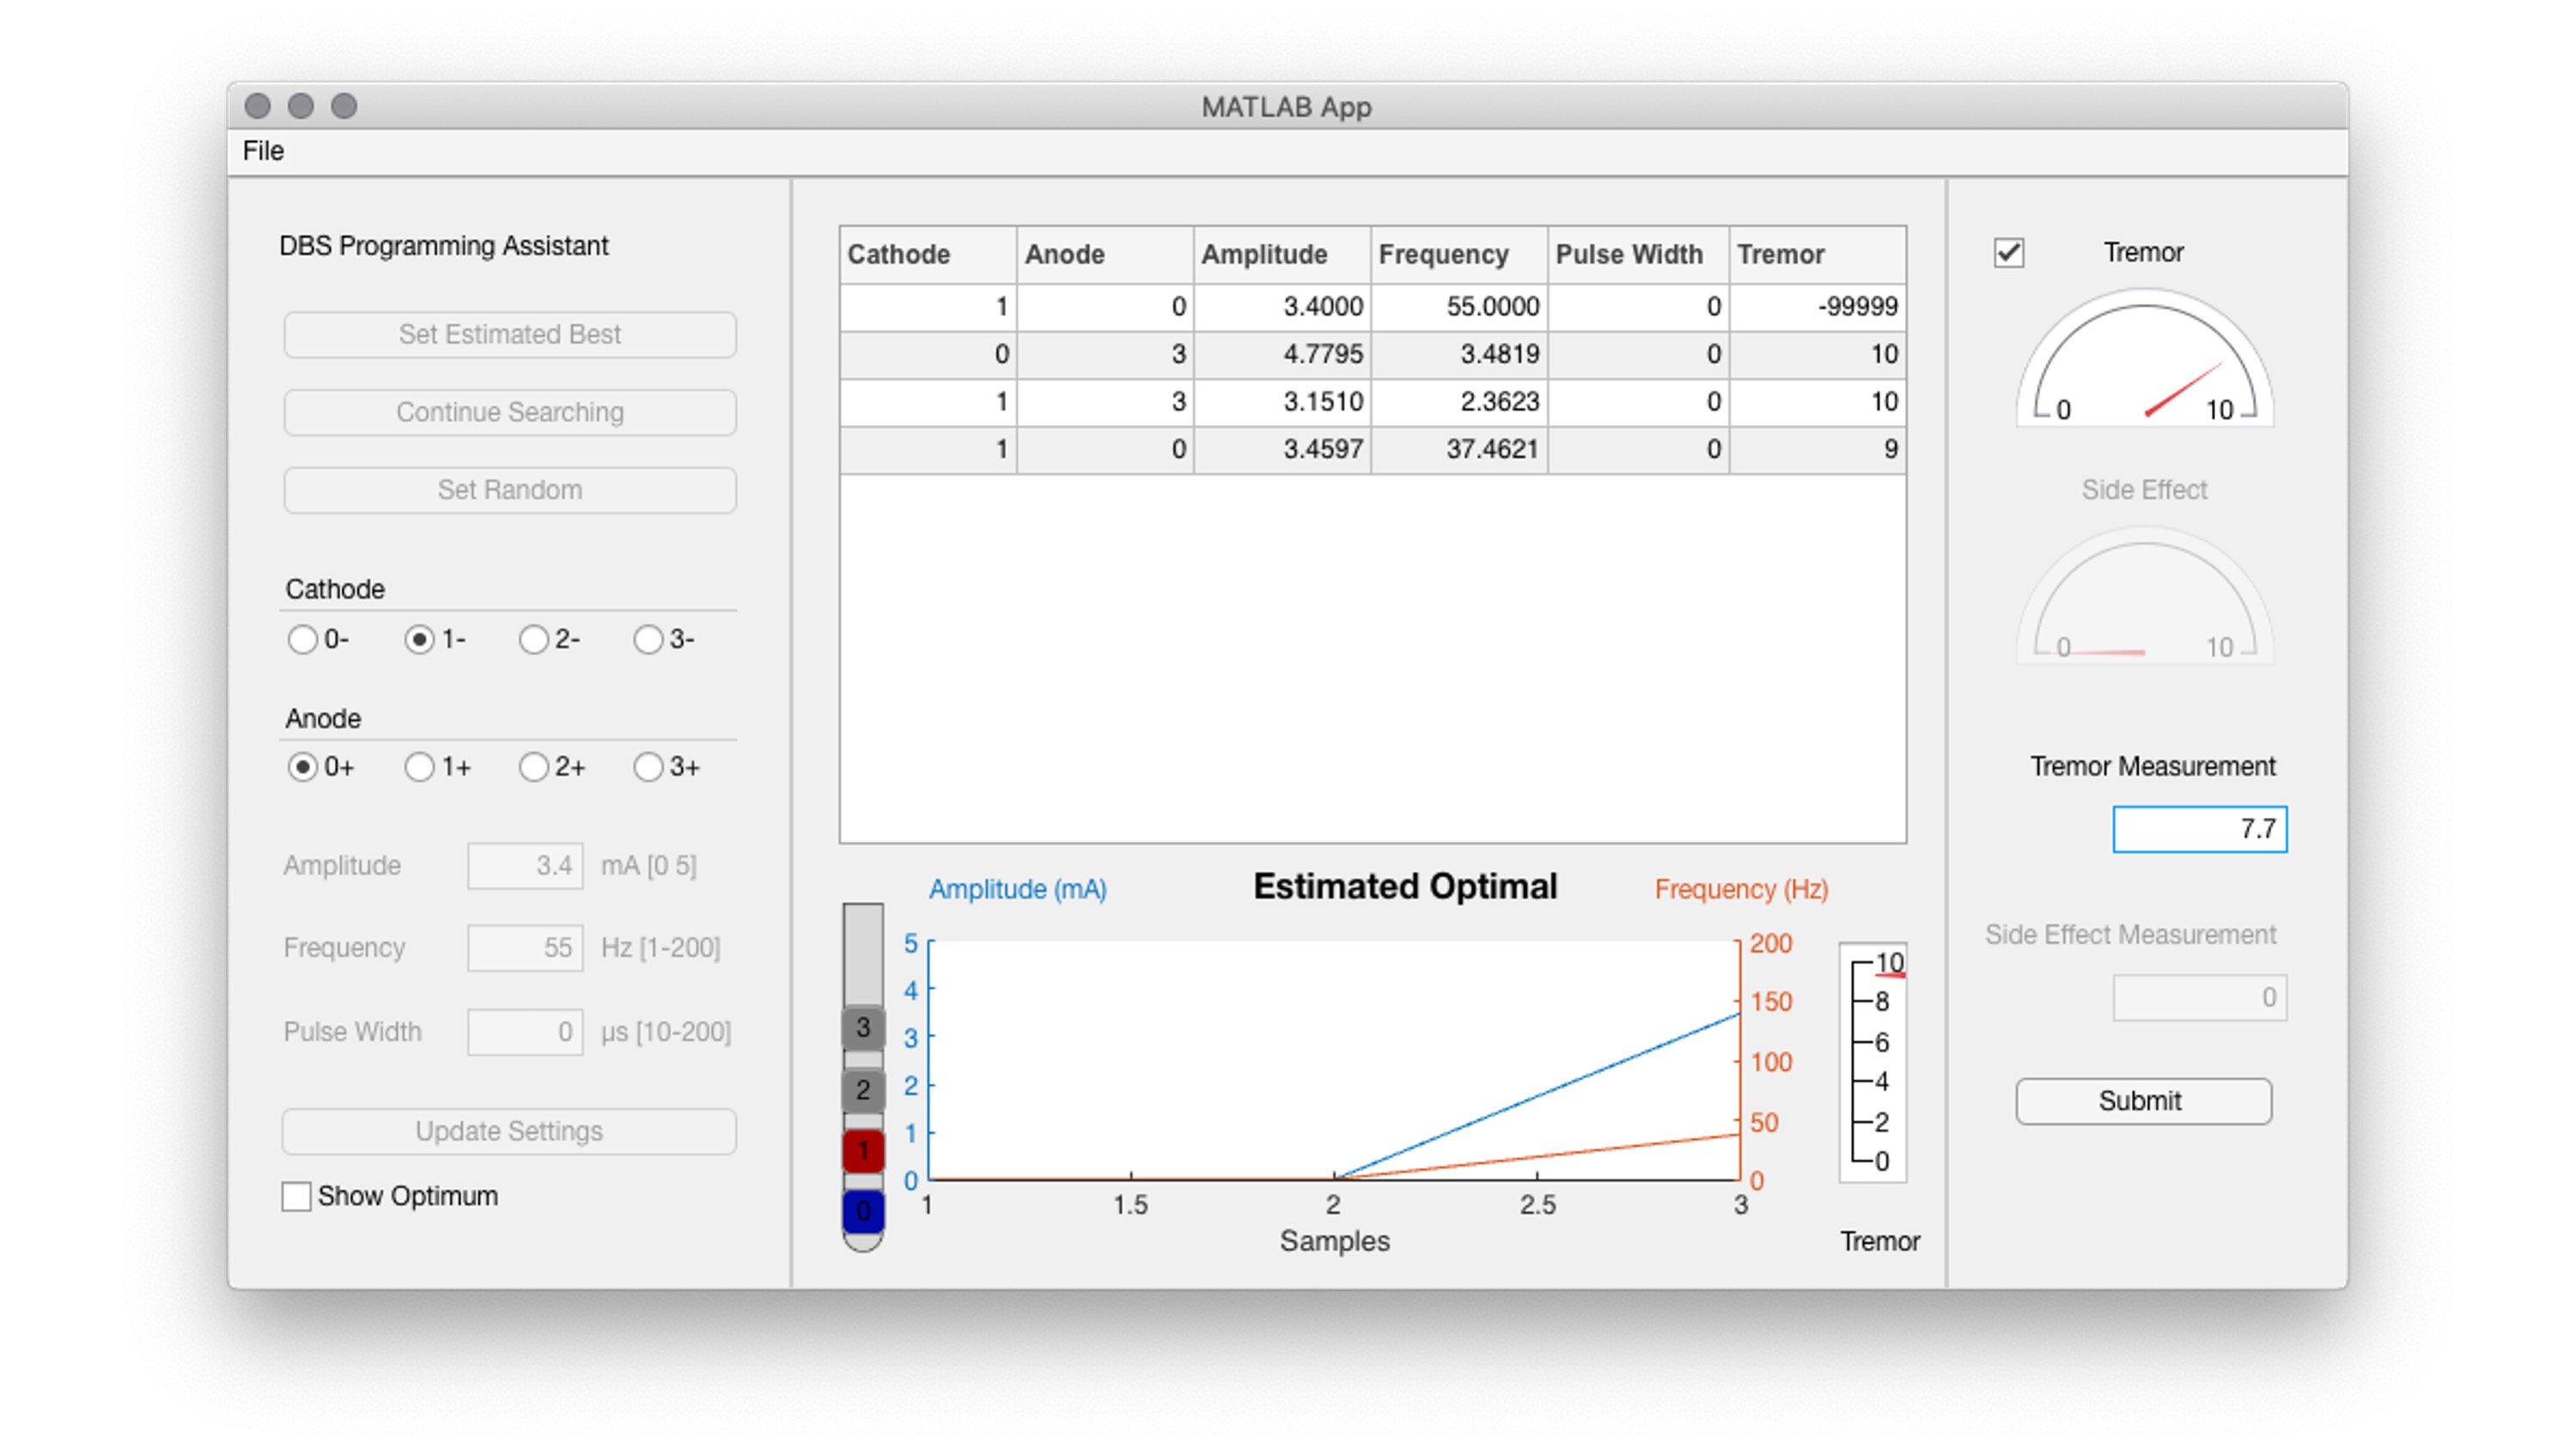The height and width of the screenshot is (1449, 2576).
Task: Enable the Show Optimum checkbox
Action: click(x=296, y=1196)
